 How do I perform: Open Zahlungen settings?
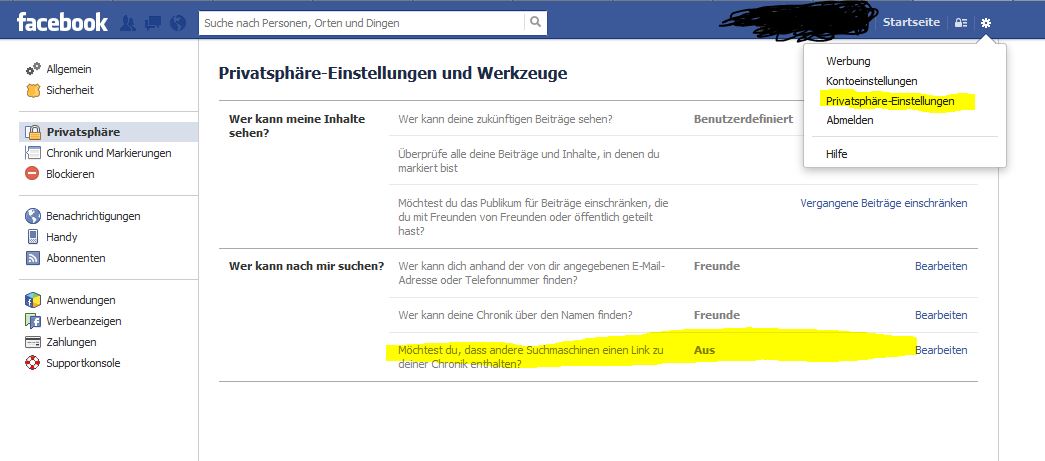tap(71, 342)
